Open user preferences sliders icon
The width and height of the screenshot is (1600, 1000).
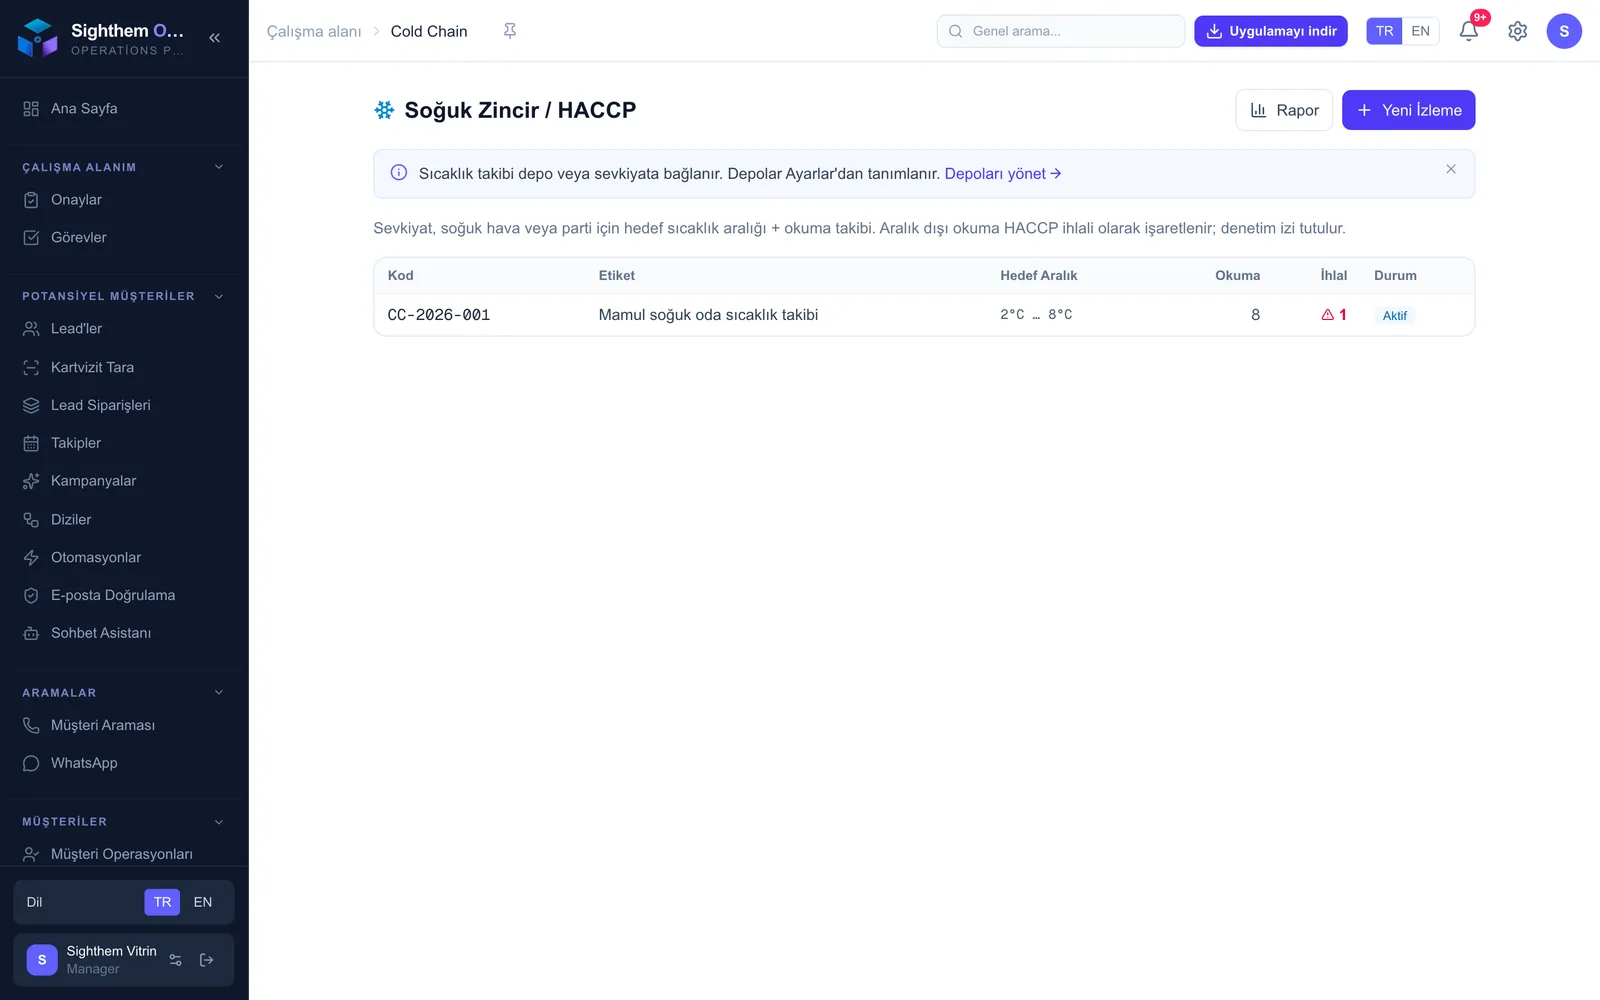coord(176,960)
